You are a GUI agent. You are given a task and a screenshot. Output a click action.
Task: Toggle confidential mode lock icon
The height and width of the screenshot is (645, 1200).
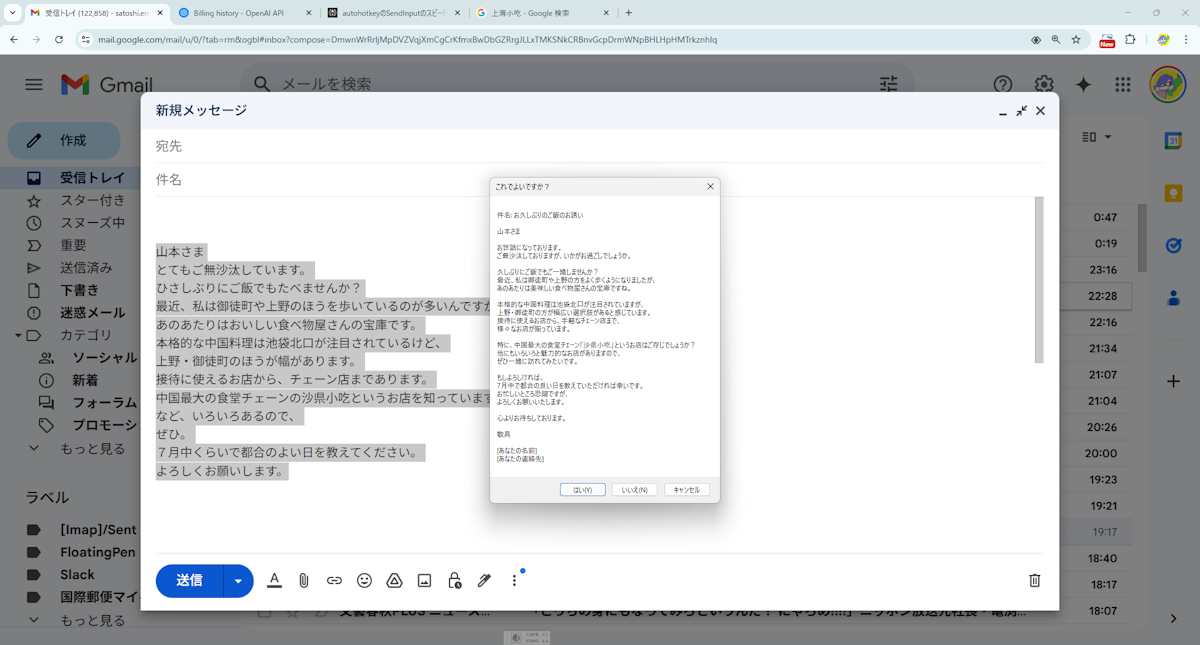(x=454, y=581)
